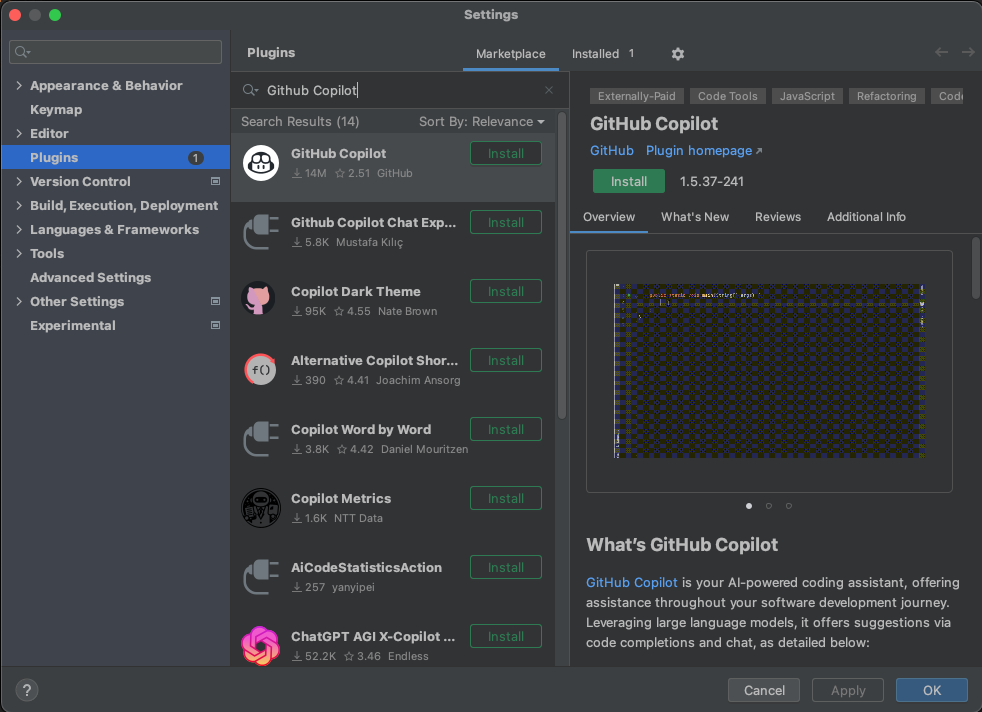Expand the Tools settings node
Screen dimensions: 982x712
(x=19, y=254)
